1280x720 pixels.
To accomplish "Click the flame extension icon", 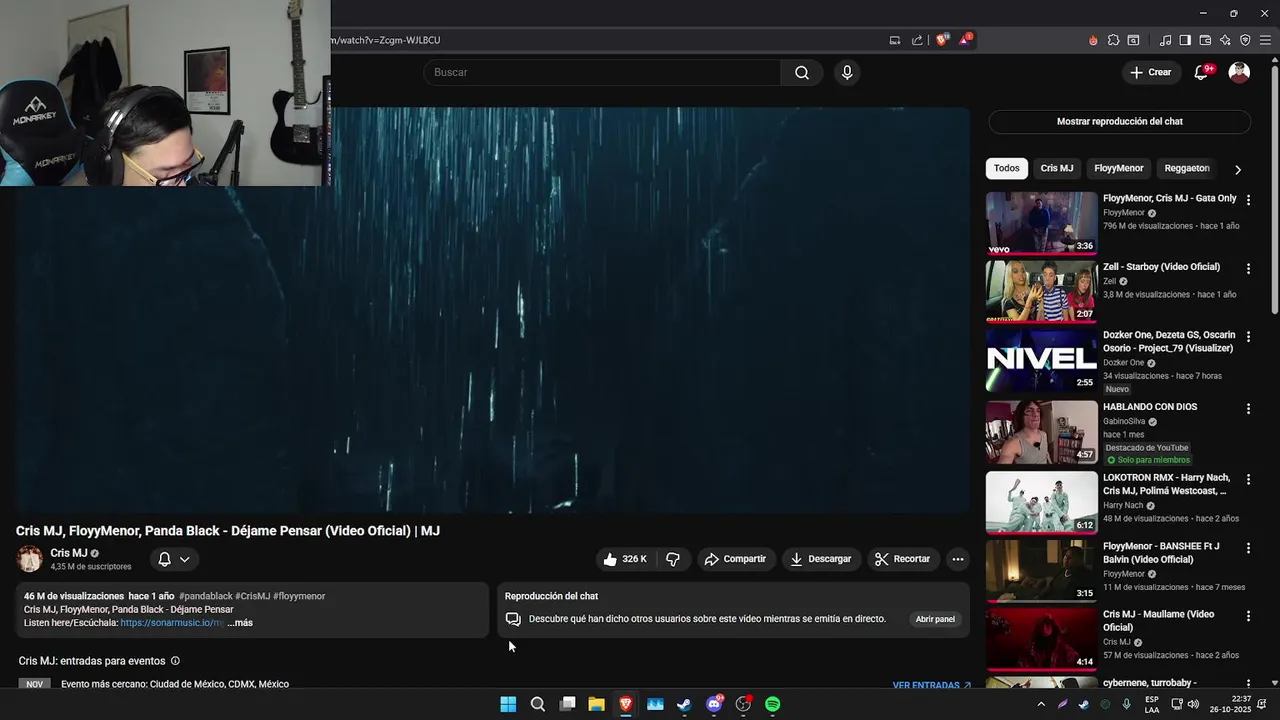I will coord(1093,40).
